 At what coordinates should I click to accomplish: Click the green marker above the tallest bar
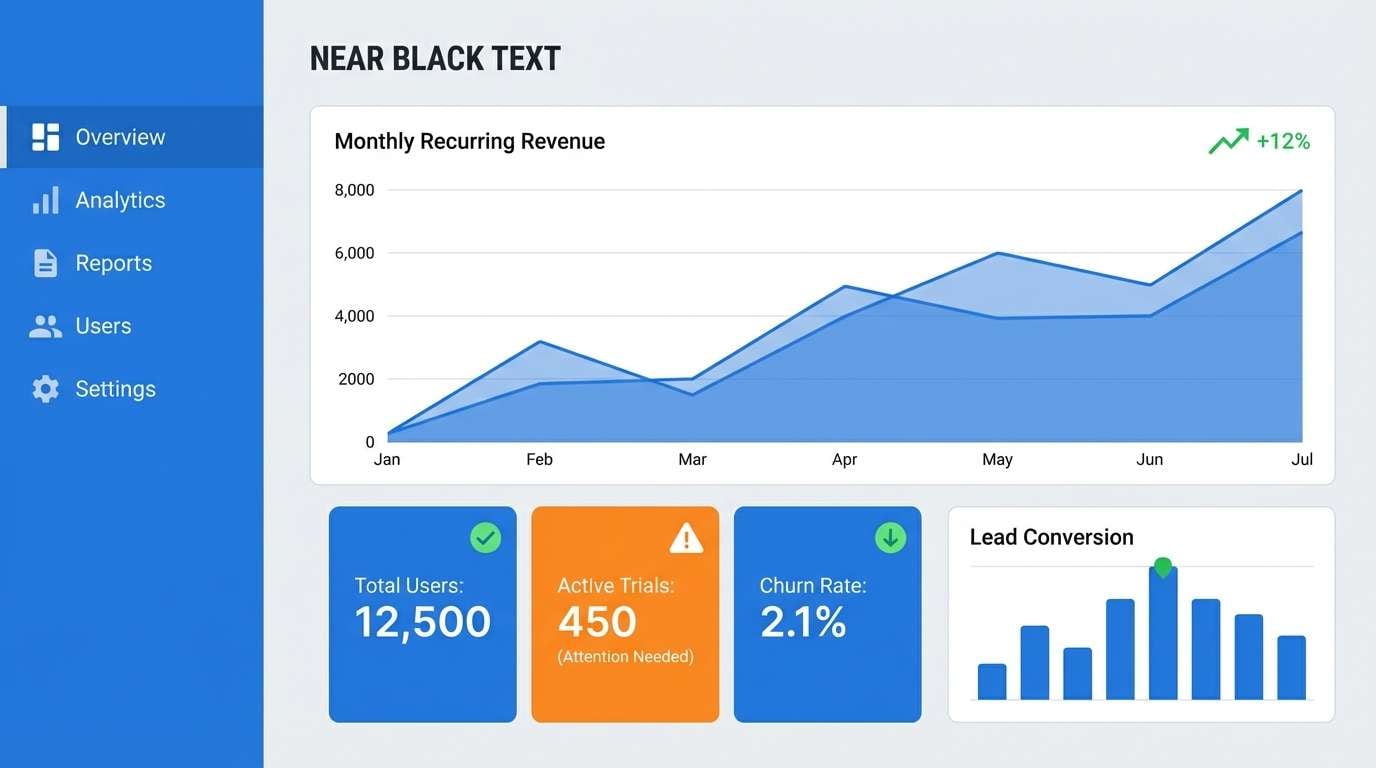coord(1164,567)
